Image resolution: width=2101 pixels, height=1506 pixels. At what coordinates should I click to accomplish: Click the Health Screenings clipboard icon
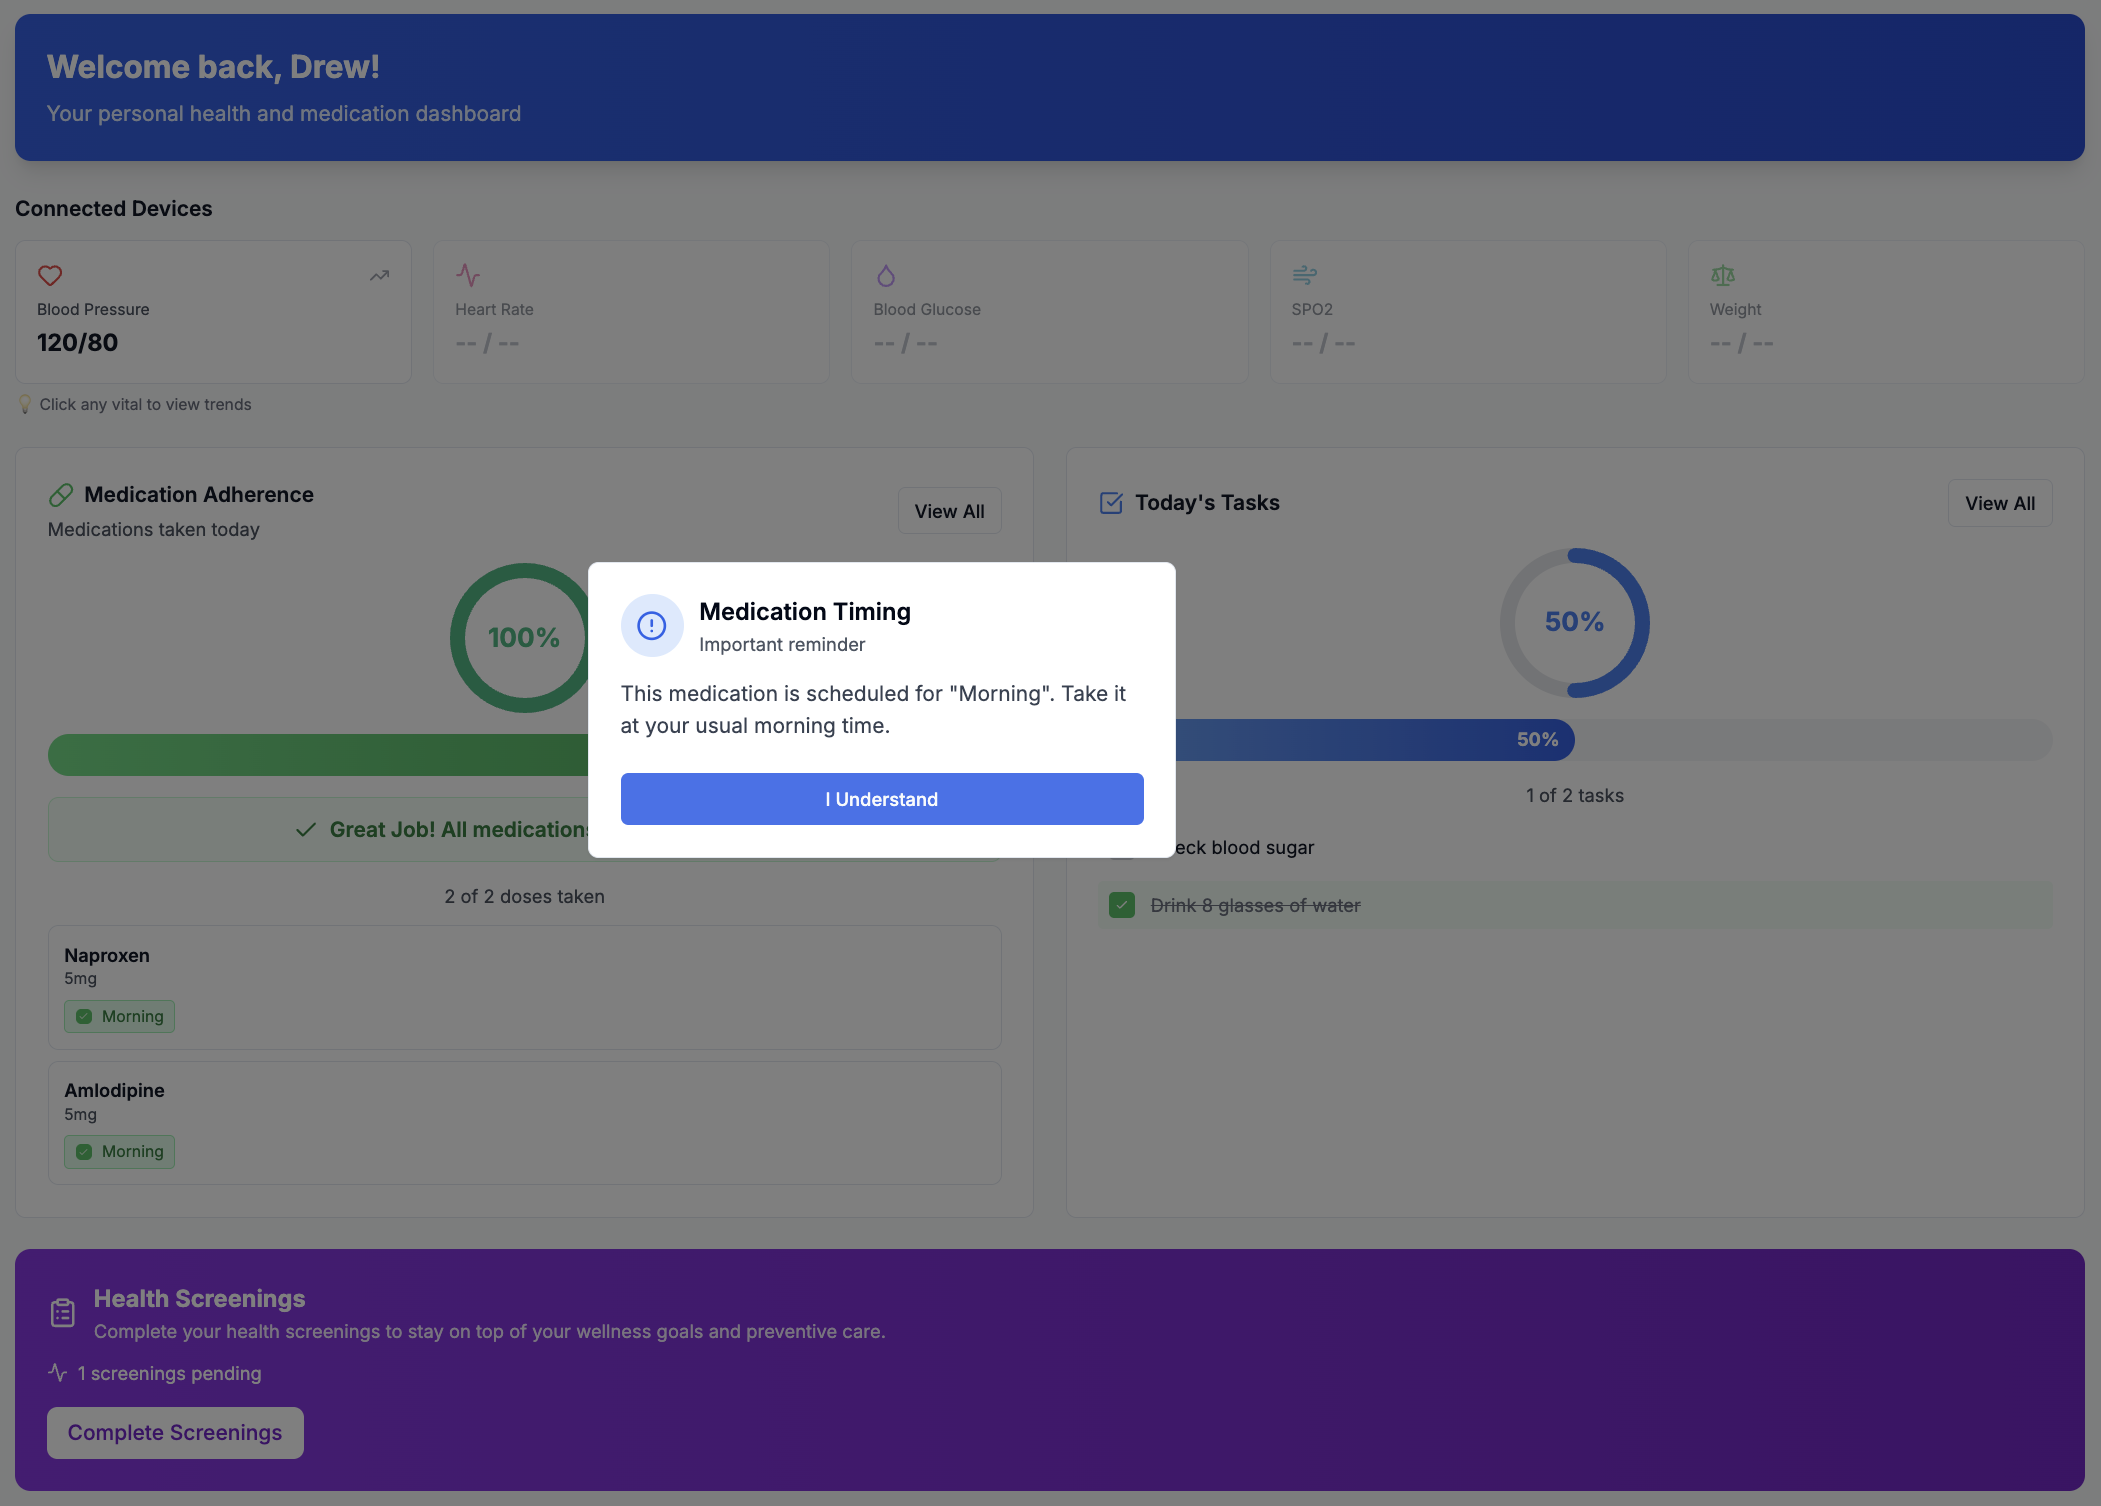[62, 1312]
